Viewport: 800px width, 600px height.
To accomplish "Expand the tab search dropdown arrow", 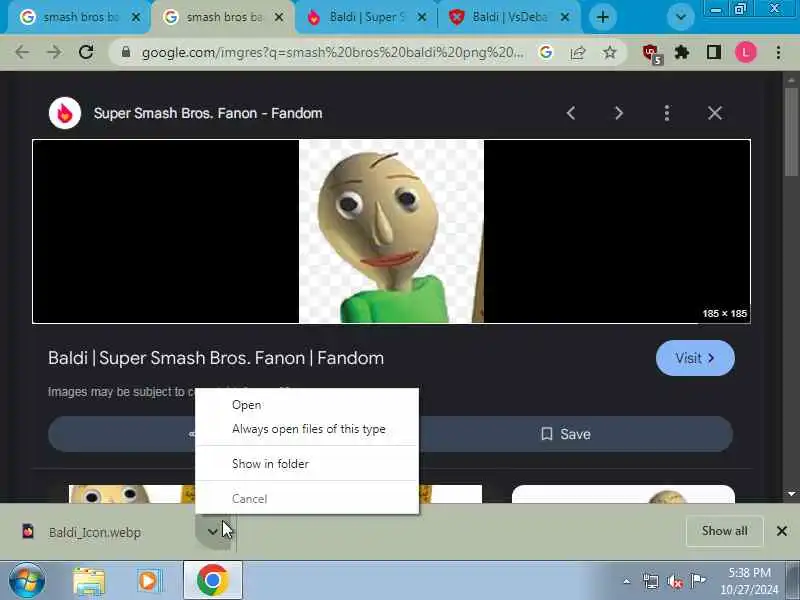I will click(x=681, y=17).
